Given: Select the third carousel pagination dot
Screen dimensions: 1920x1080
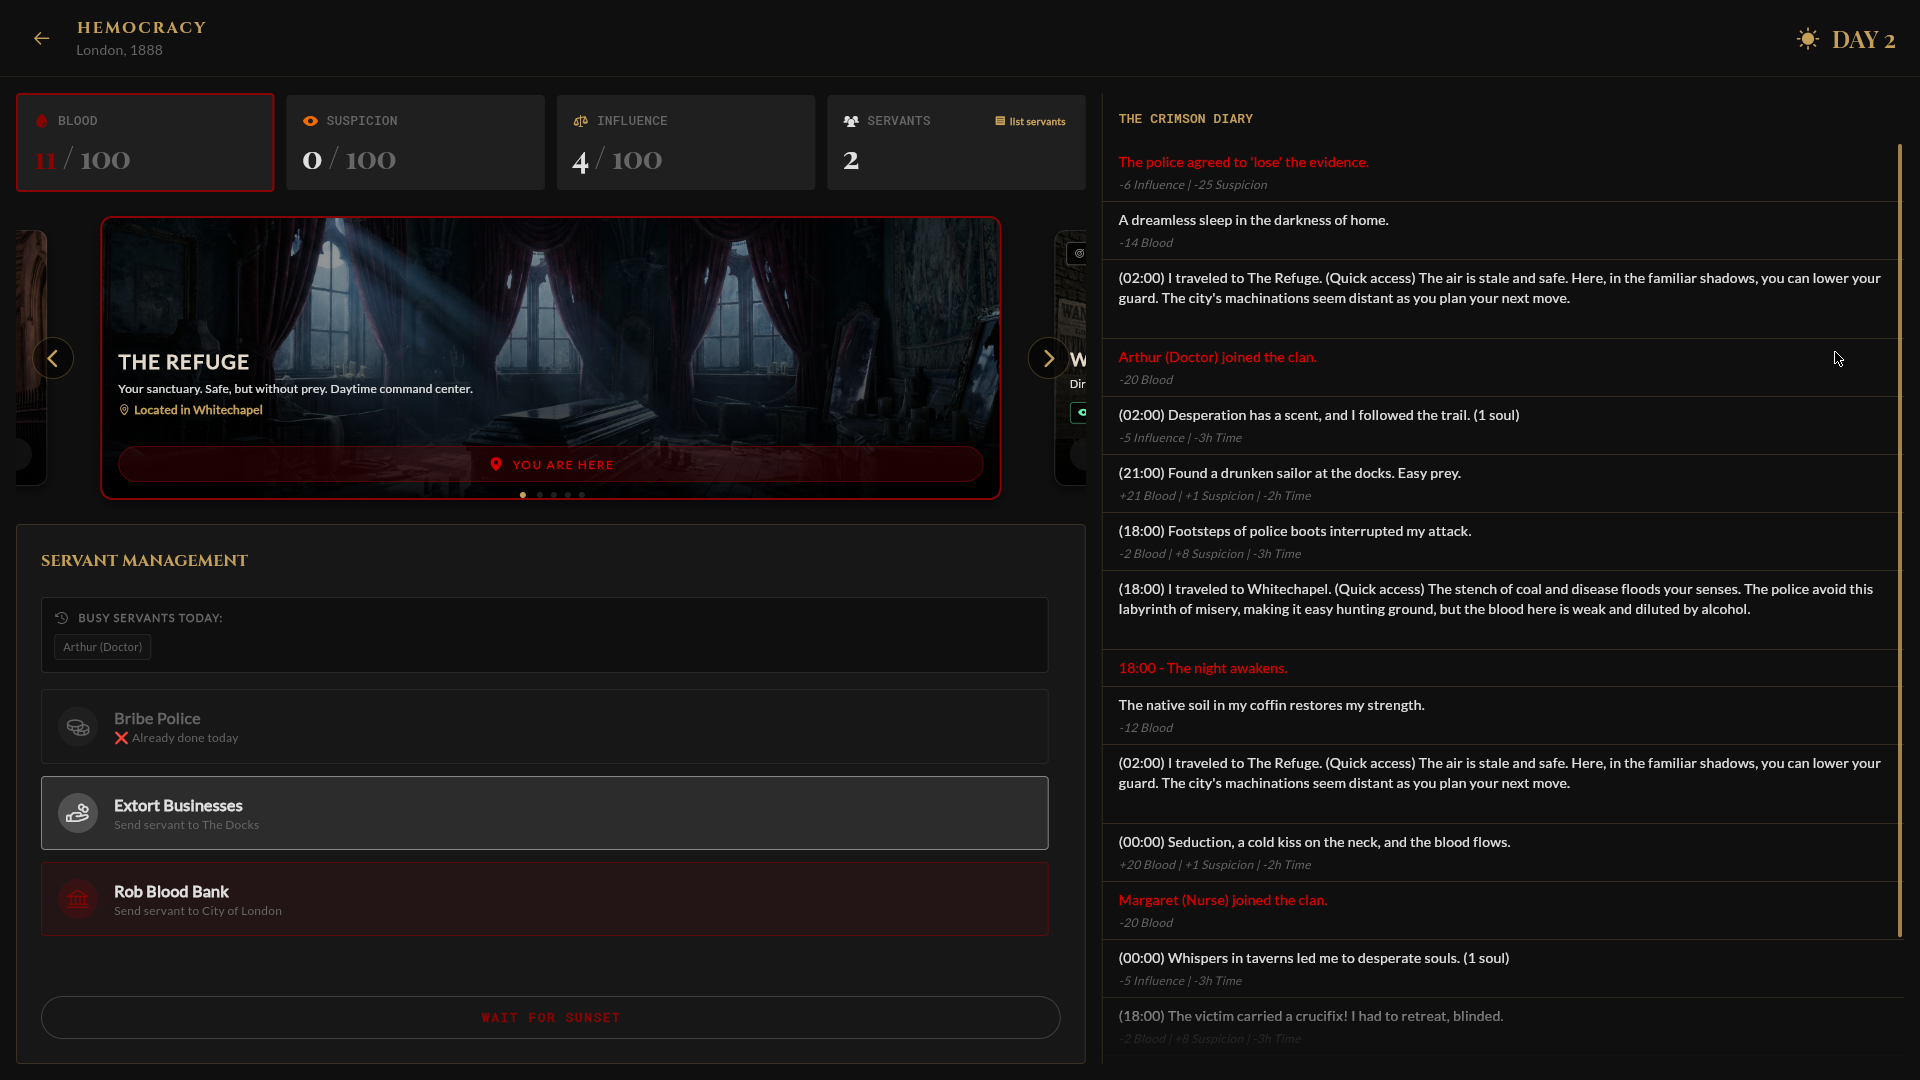Looking at the screenshot, I should point(554,495).
